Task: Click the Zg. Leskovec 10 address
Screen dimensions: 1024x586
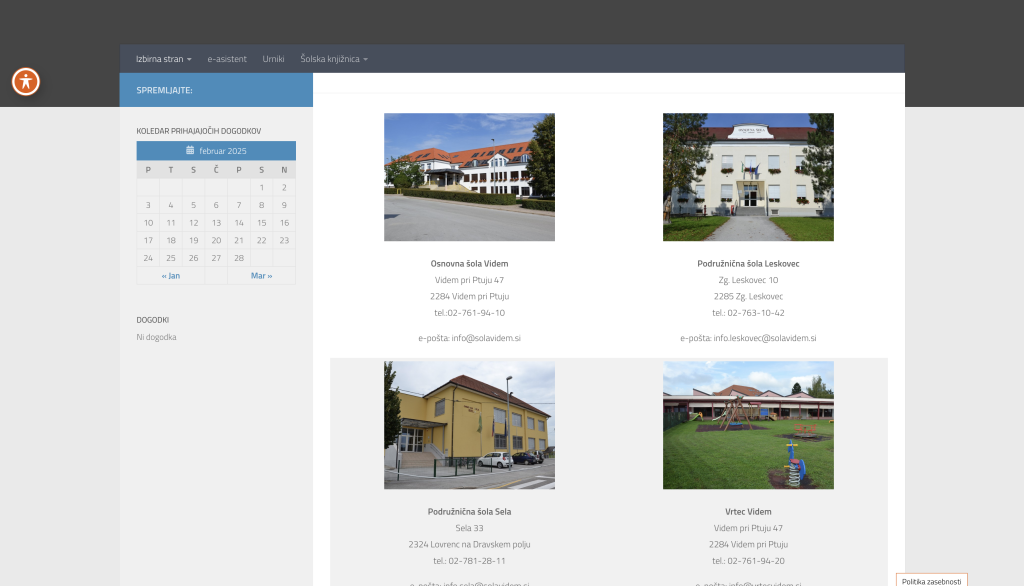Action: pos(748,280)
